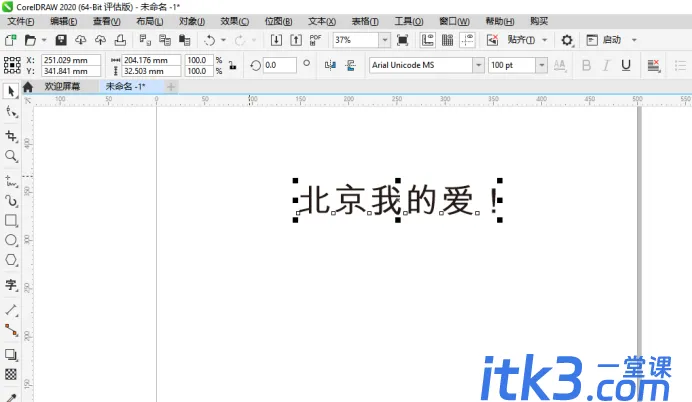Open the font size dropdown
Viewport: 692px width, 402px height.
(x=542, y=65)
